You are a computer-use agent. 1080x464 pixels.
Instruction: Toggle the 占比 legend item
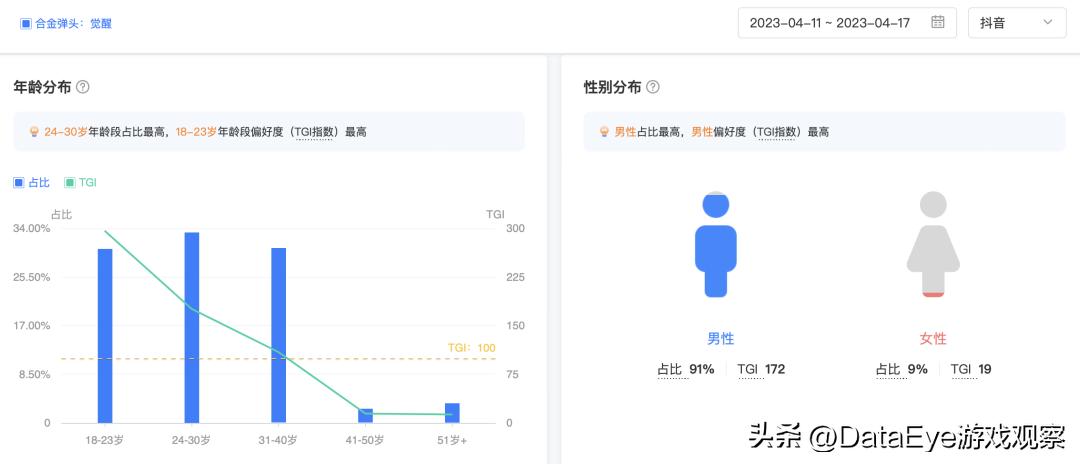(x=32, y=182)
